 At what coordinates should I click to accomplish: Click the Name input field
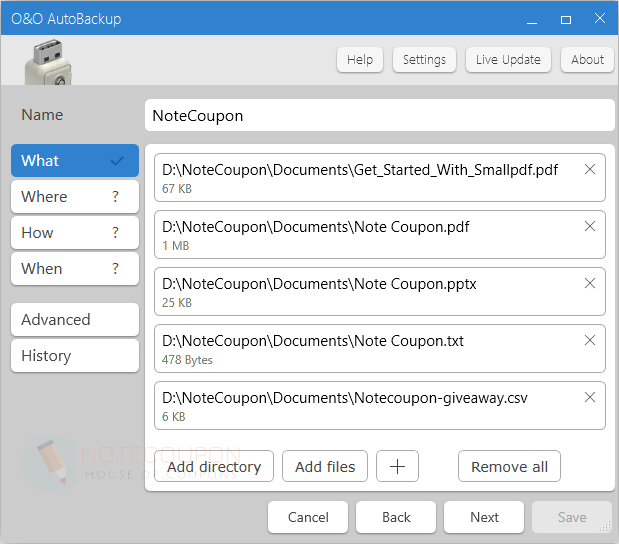pyautogui.click(x=379, y=115)
